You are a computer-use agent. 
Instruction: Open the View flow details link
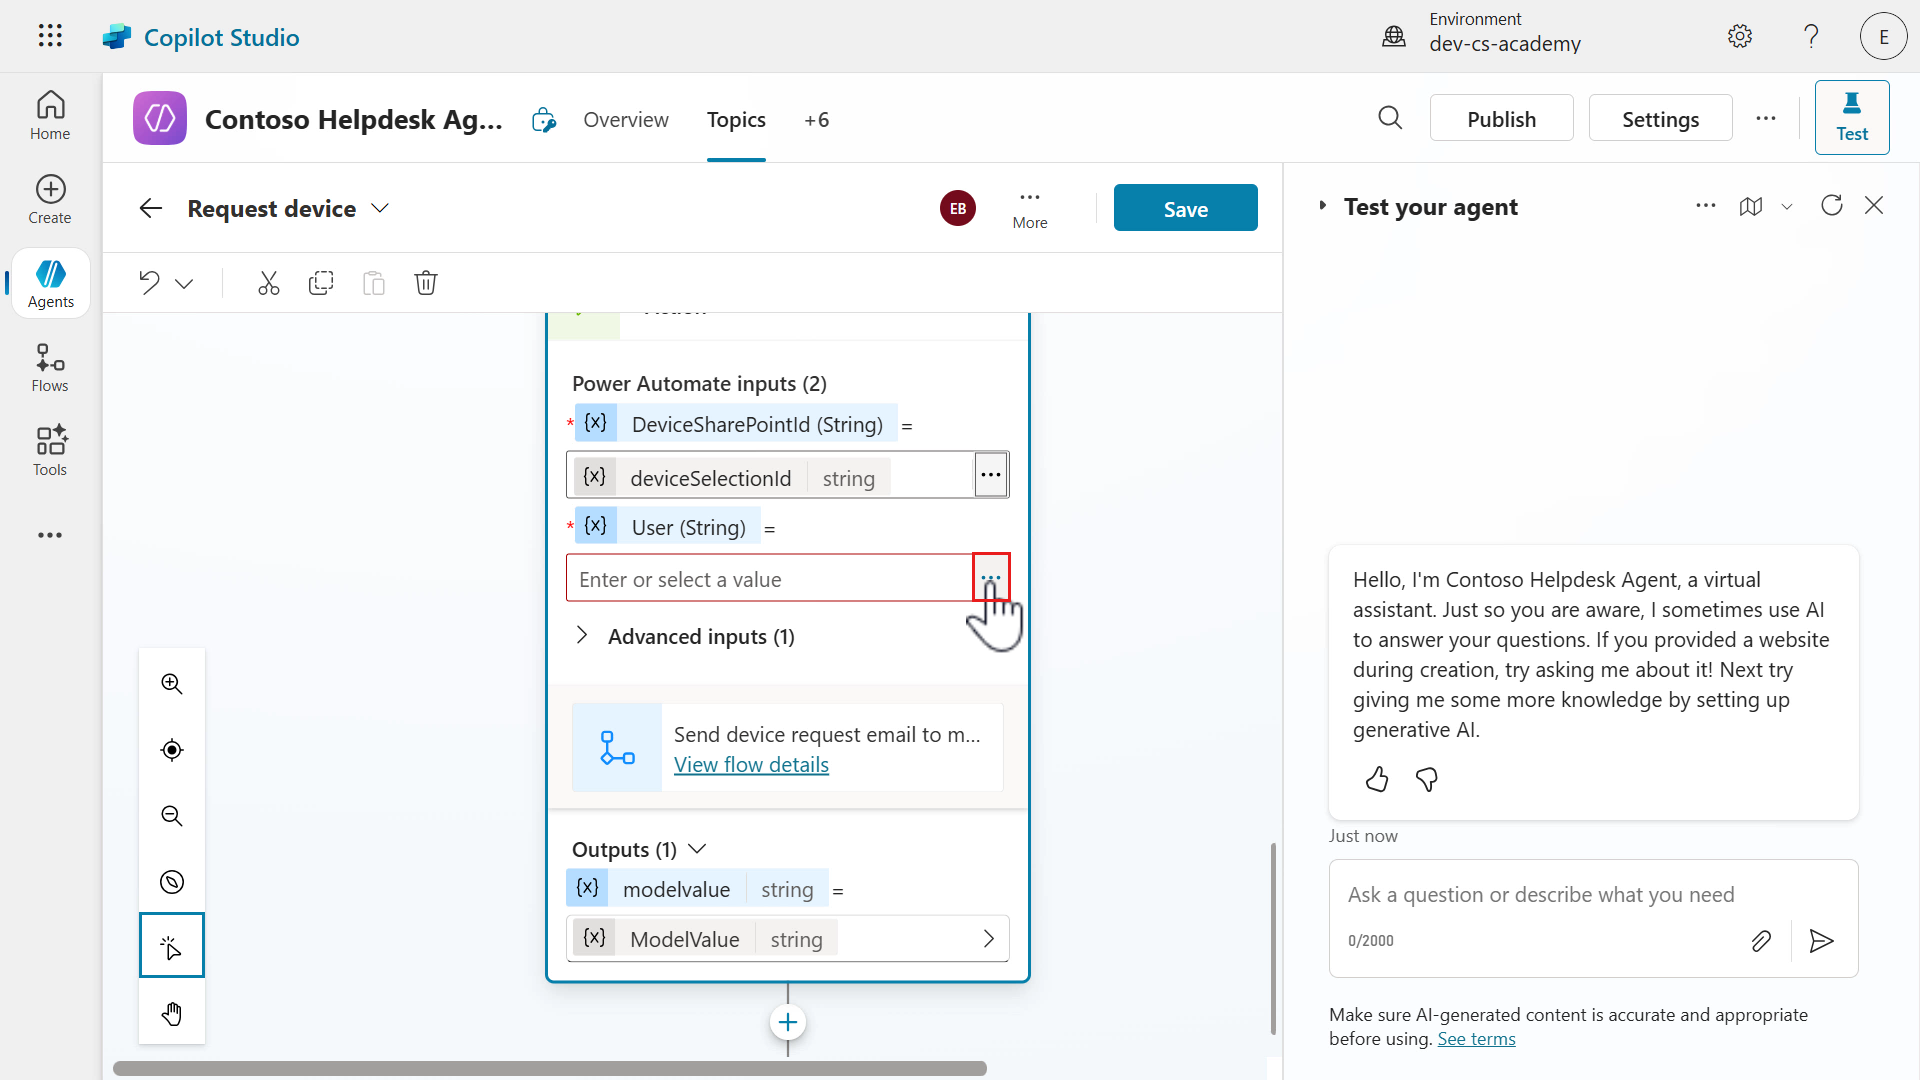(751, 765)
